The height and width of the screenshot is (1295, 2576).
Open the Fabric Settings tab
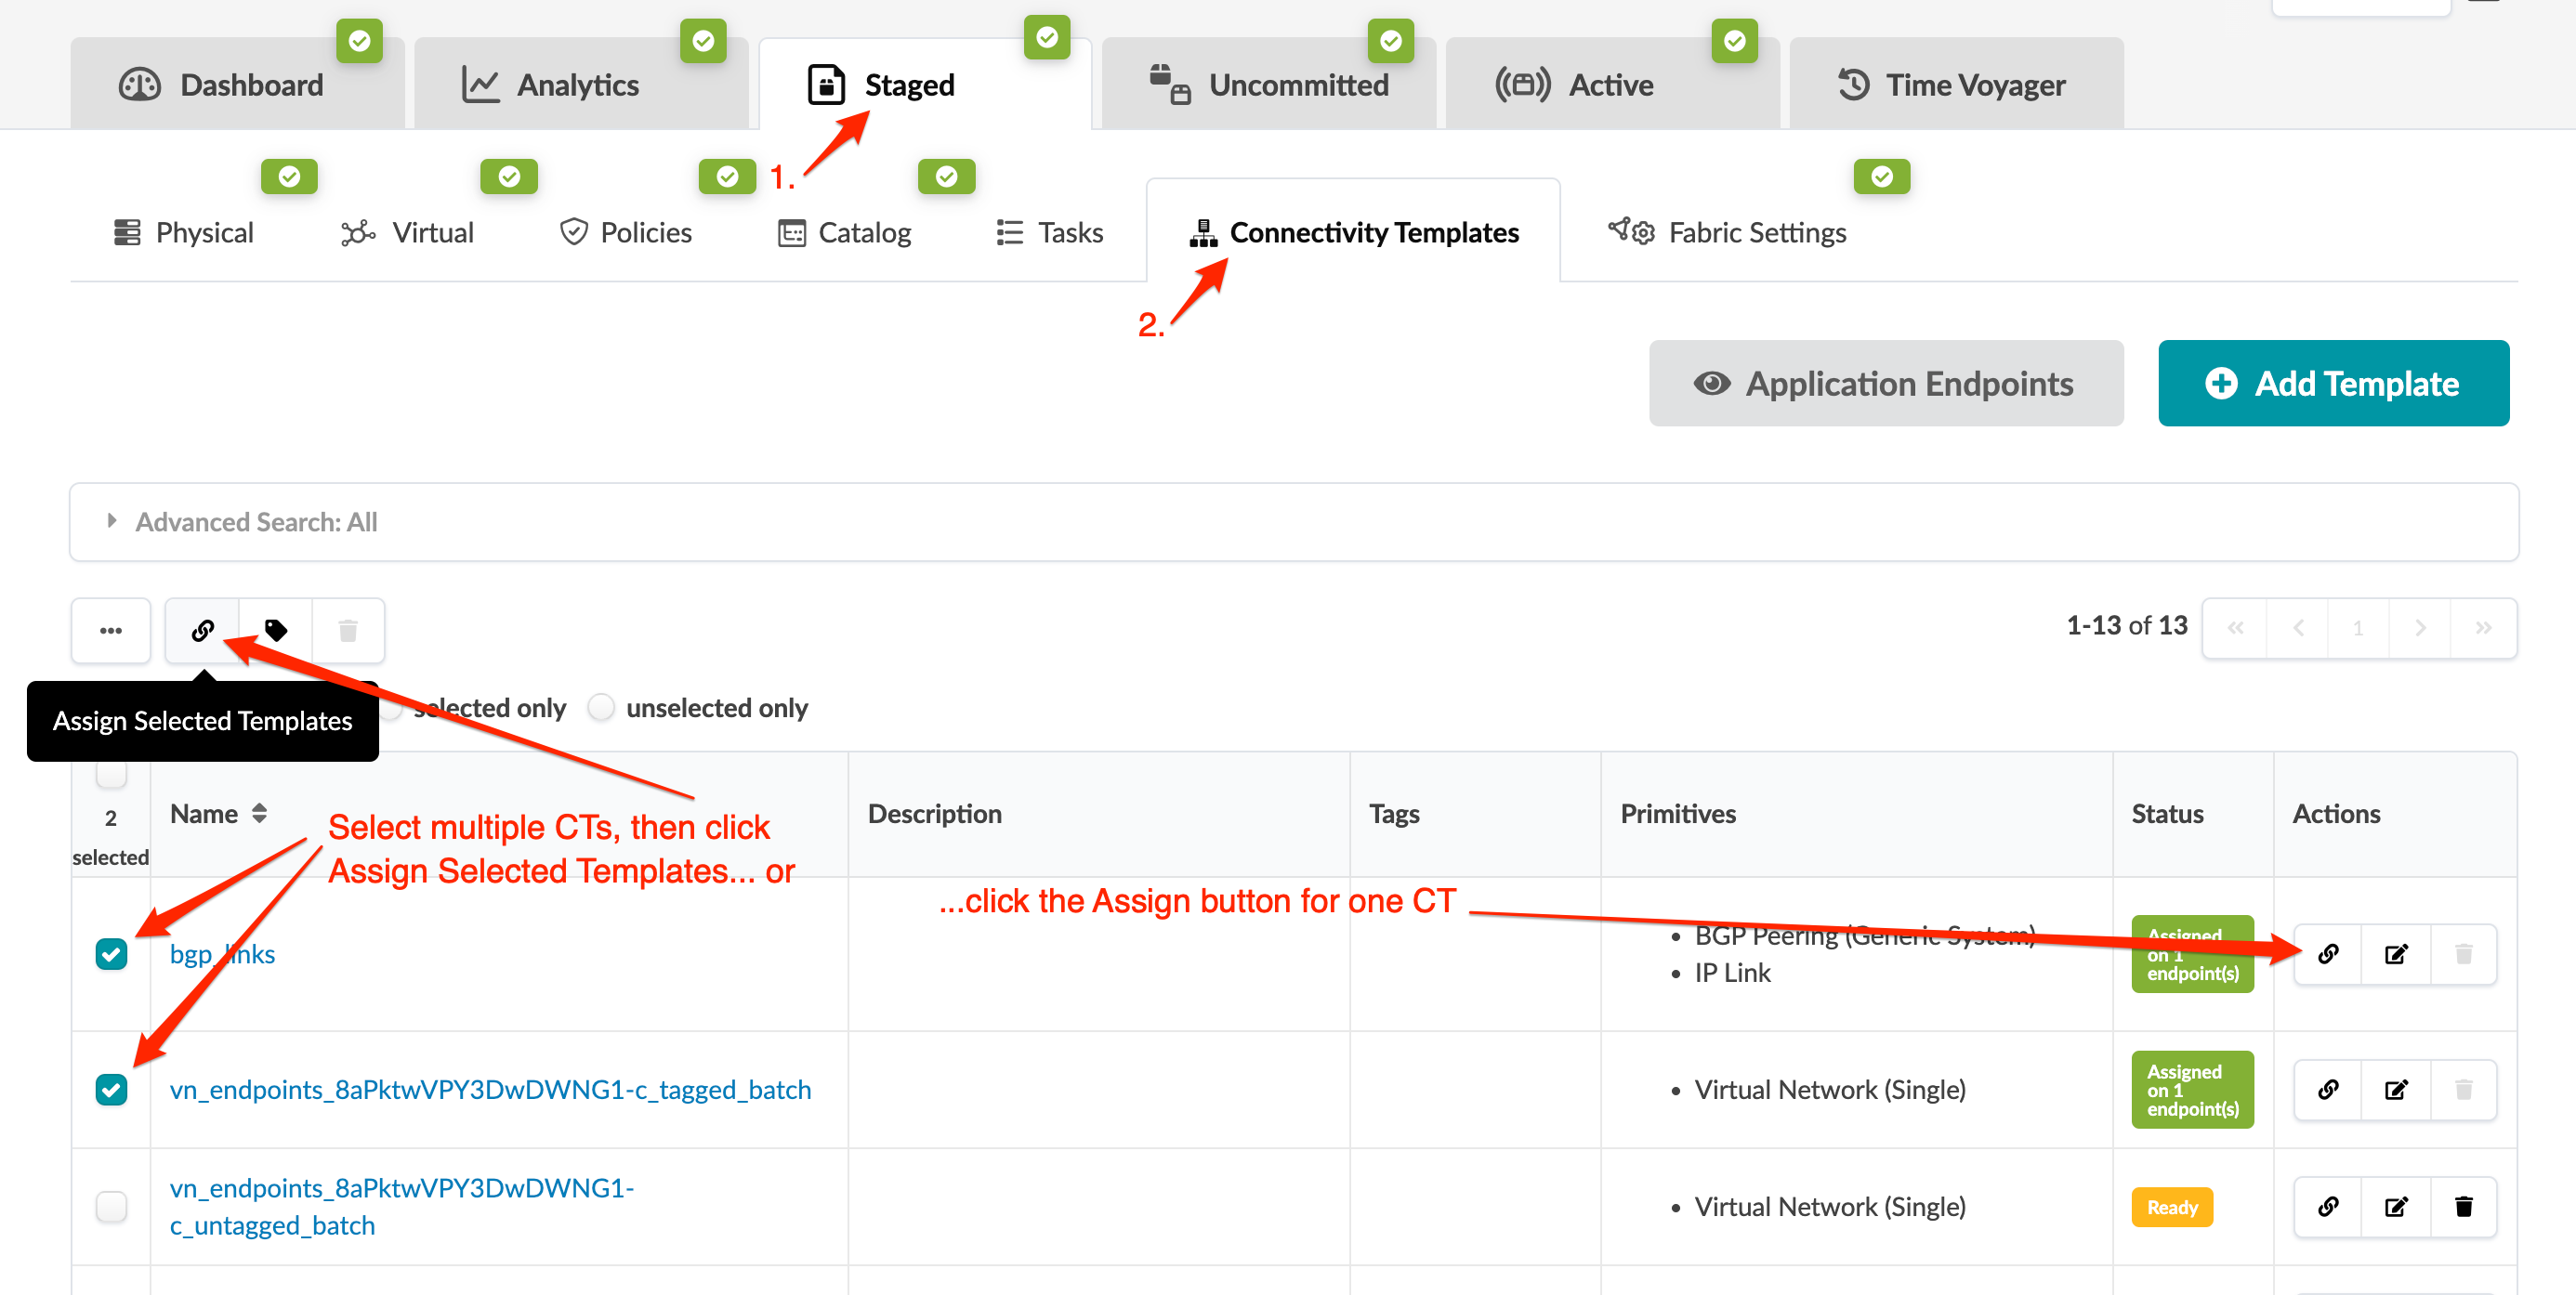coord(1728,233)
